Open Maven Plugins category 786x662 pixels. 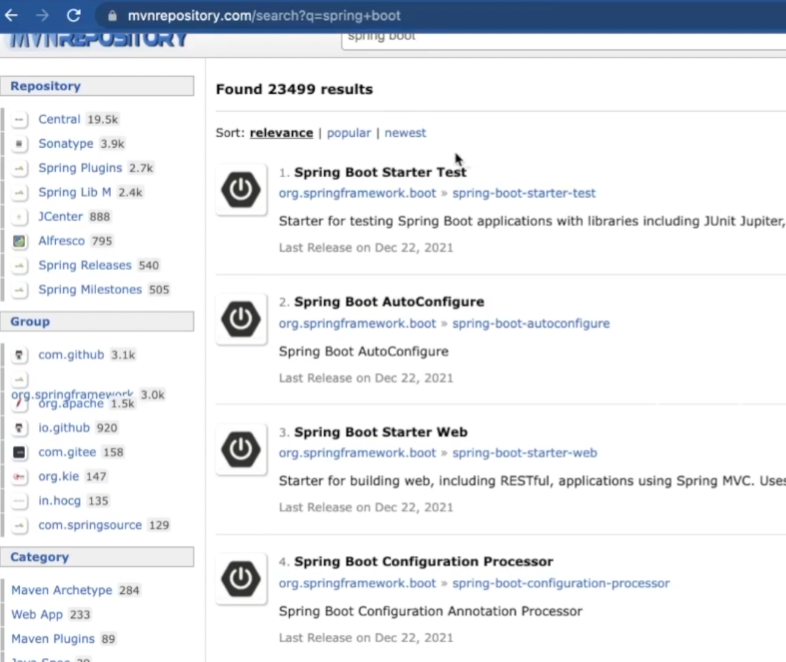click(53, 639)
